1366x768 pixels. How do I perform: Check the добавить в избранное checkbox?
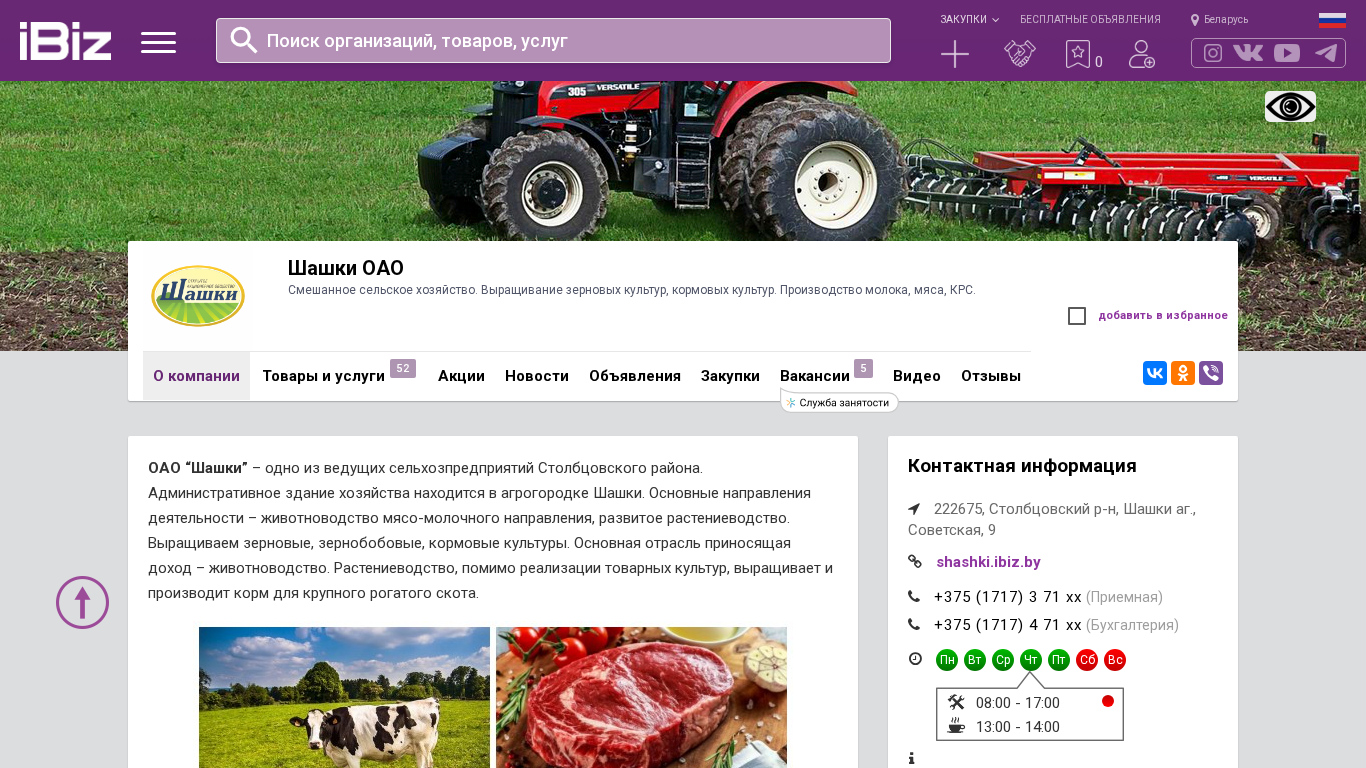[x=1077, y=316]
